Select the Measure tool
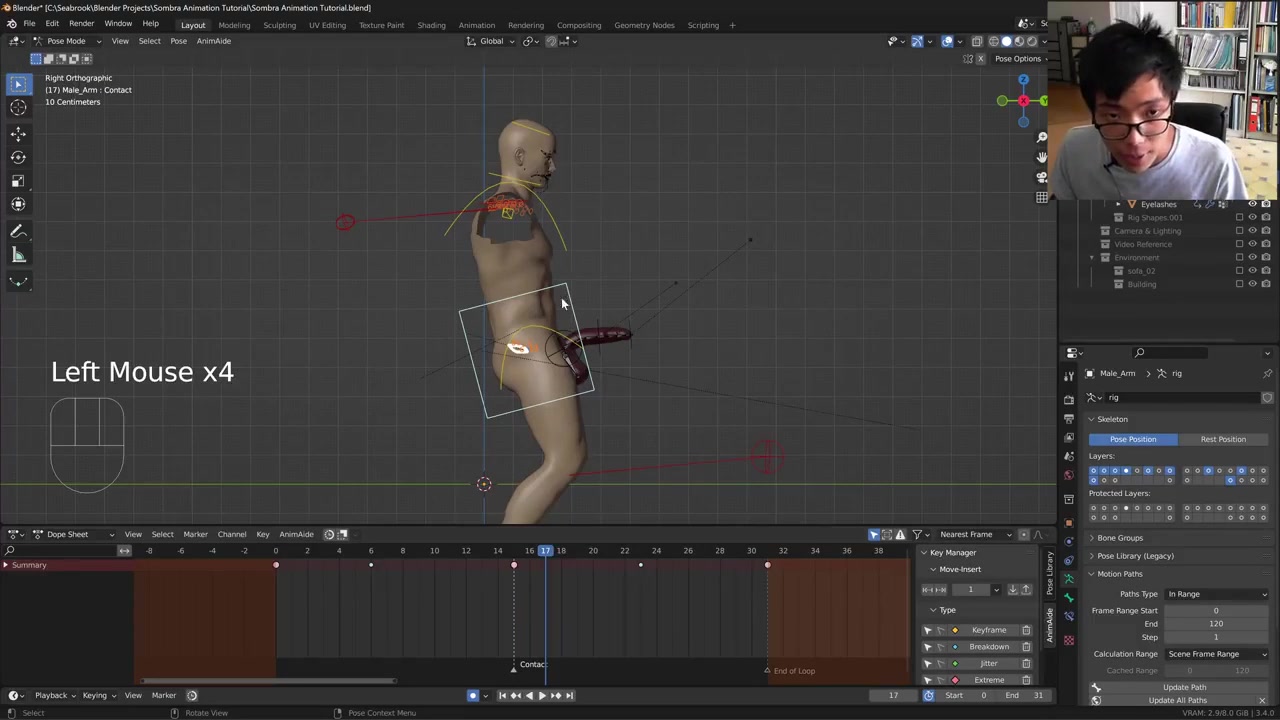The width and height of the screenshot is (1280, 720). (18, 255)
